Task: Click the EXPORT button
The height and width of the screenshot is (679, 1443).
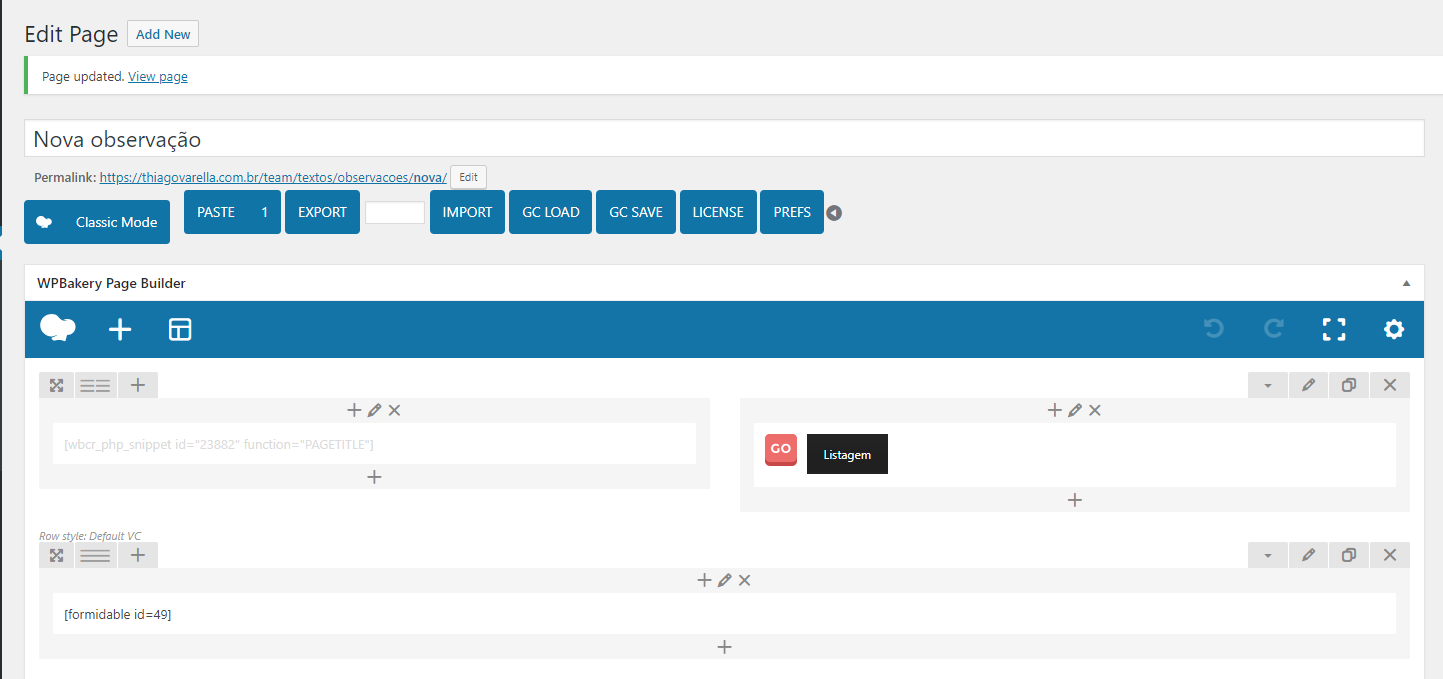Action: pos(322,212)
